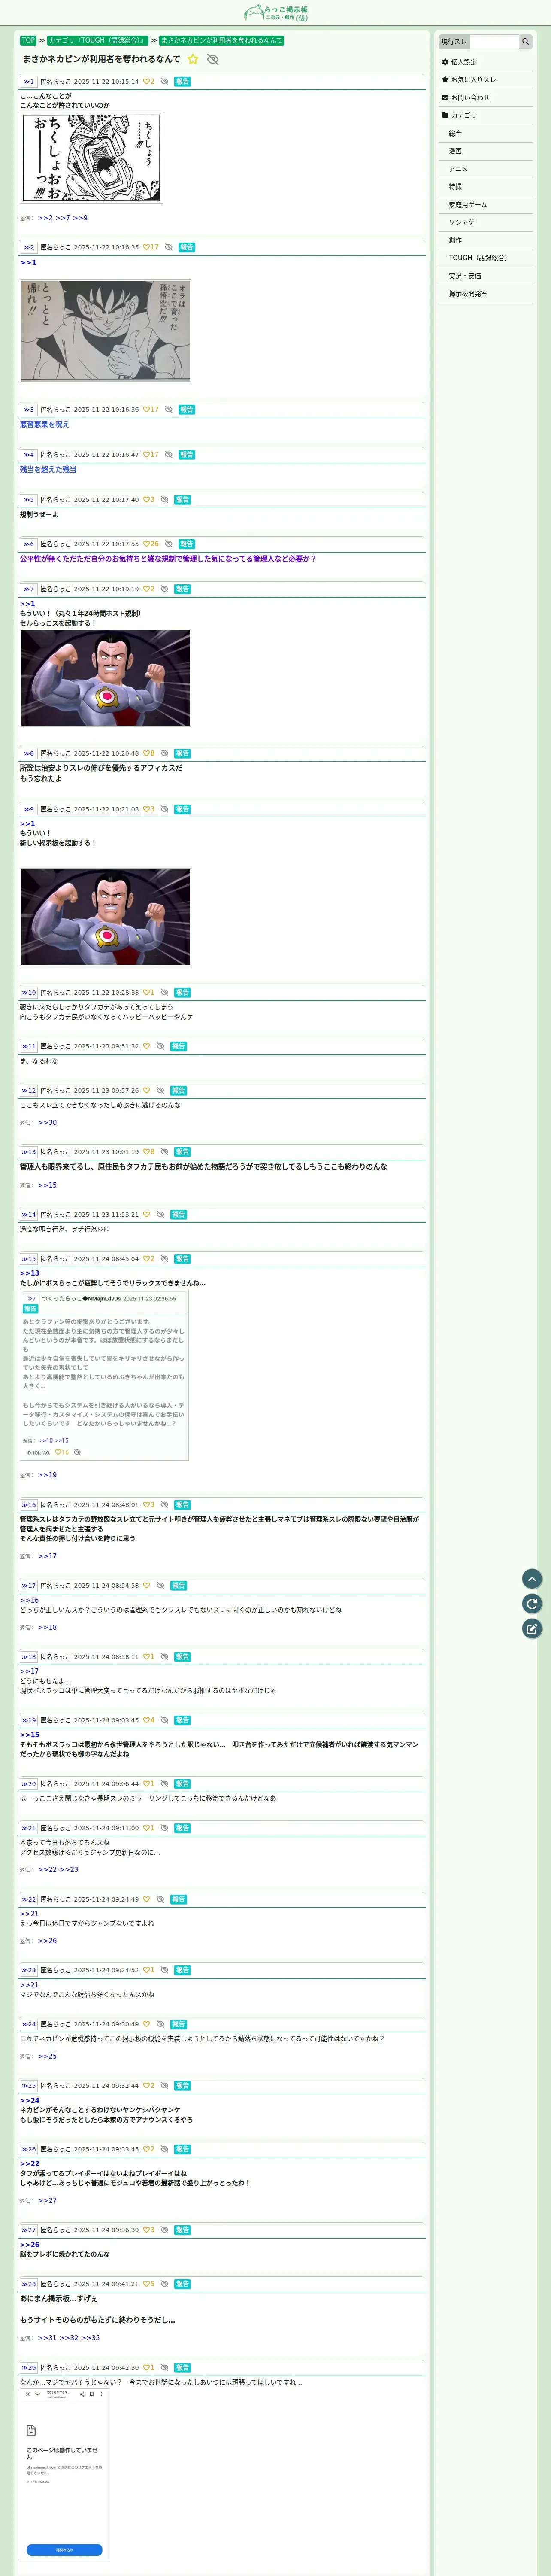The width and height of the screenshot is (551, 2576).
Task: Hide post 2 with eye-slash icon
Action: coord(169,247)
